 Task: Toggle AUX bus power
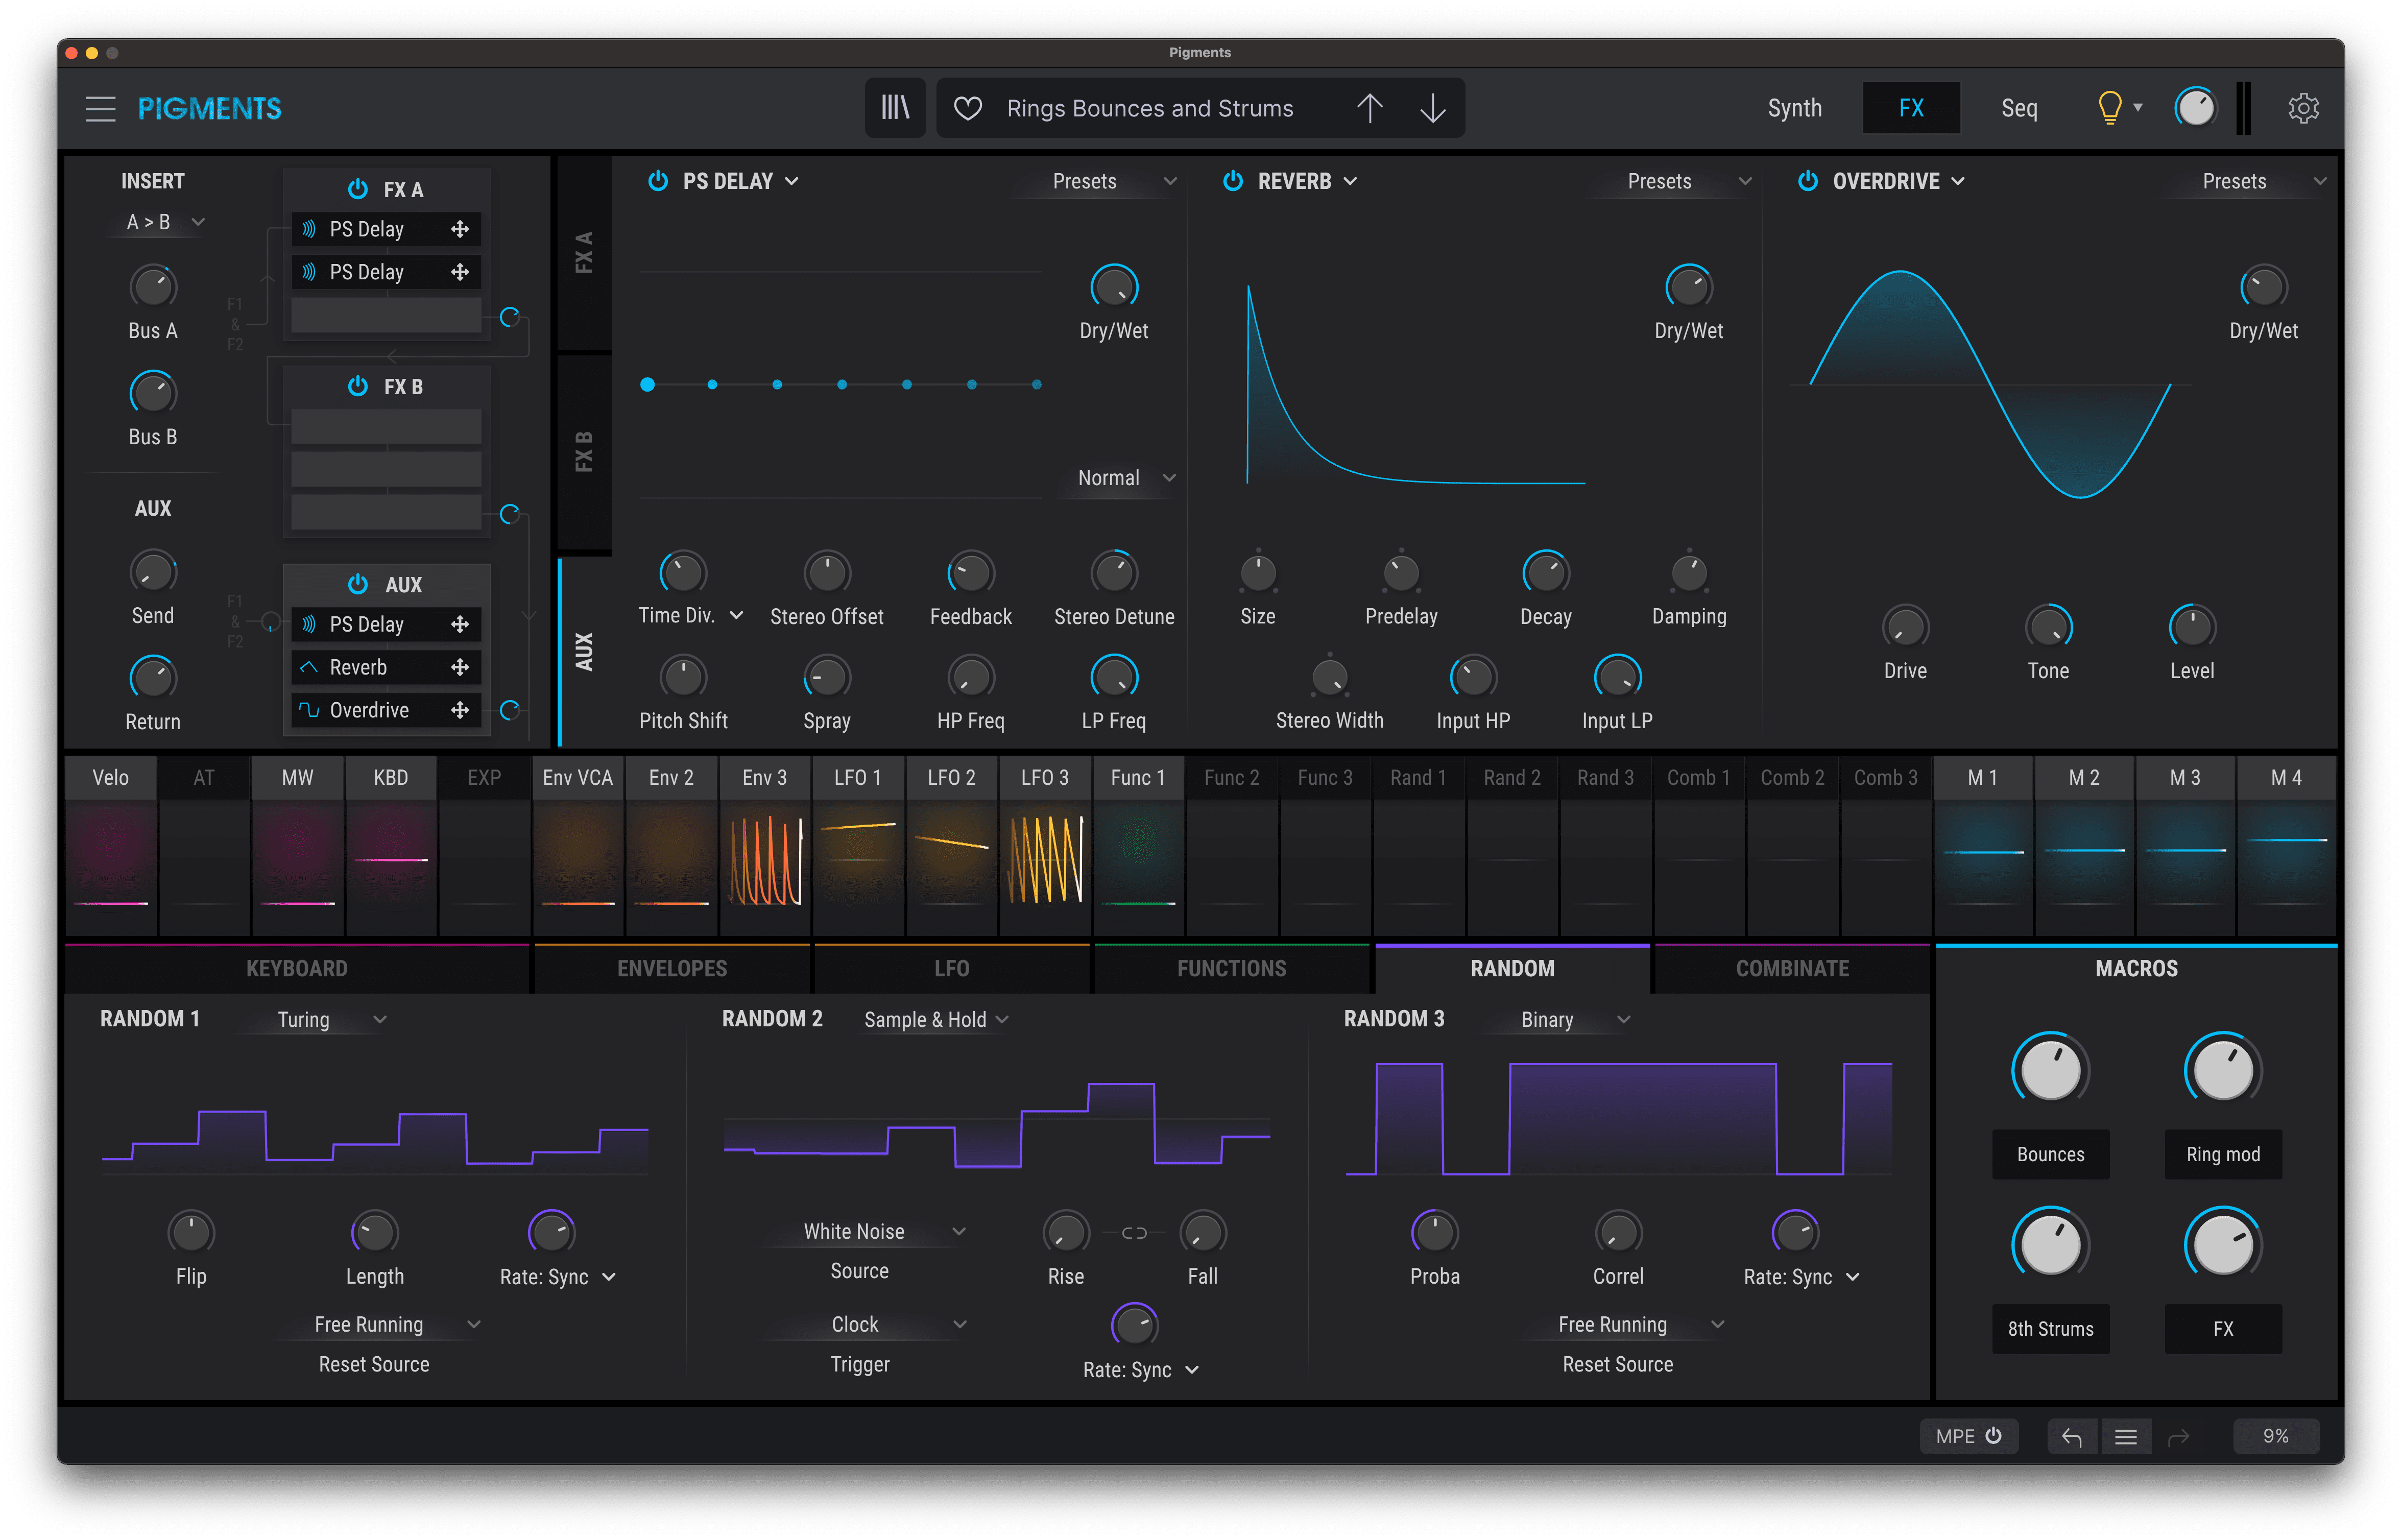[357, 583]
